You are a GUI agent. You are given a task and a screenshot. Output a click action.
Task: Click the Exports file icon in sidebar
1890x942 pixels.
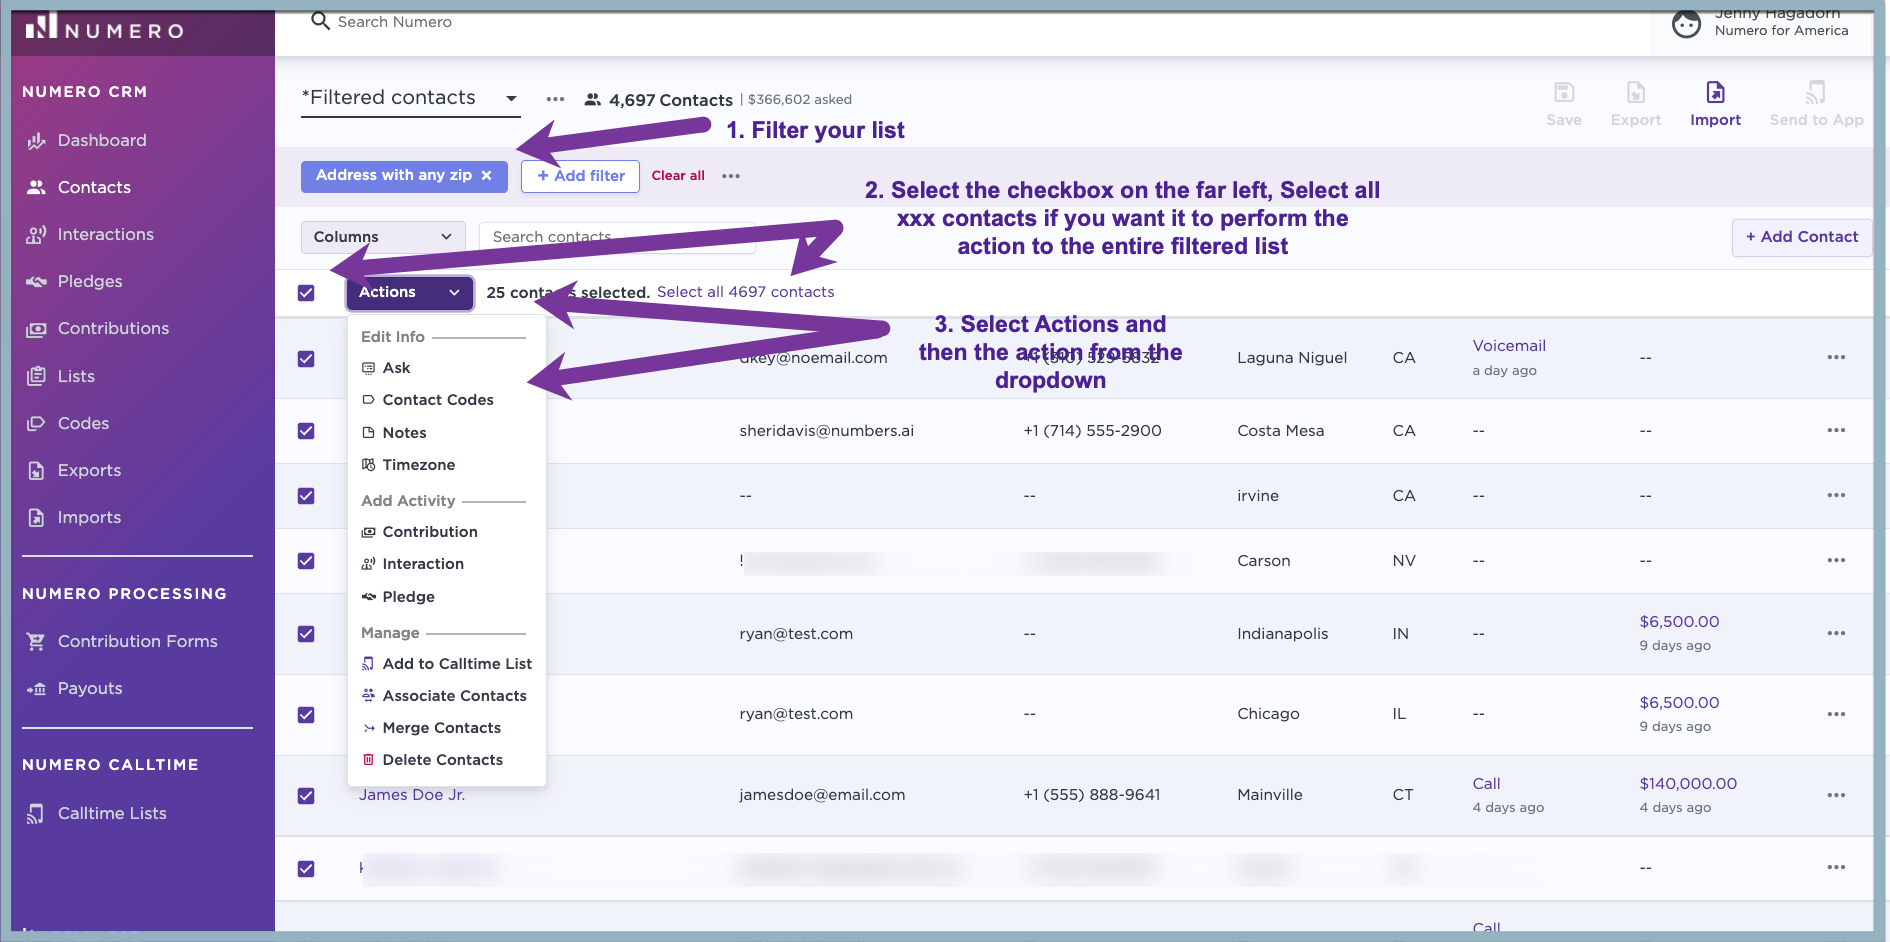tap(37, 470)
